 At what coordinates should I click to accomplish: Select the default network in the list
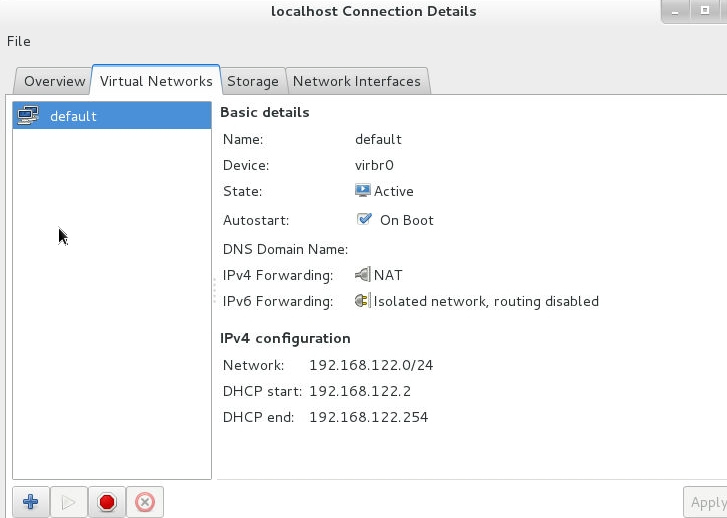pyautogui.click(x=112, y=115)
